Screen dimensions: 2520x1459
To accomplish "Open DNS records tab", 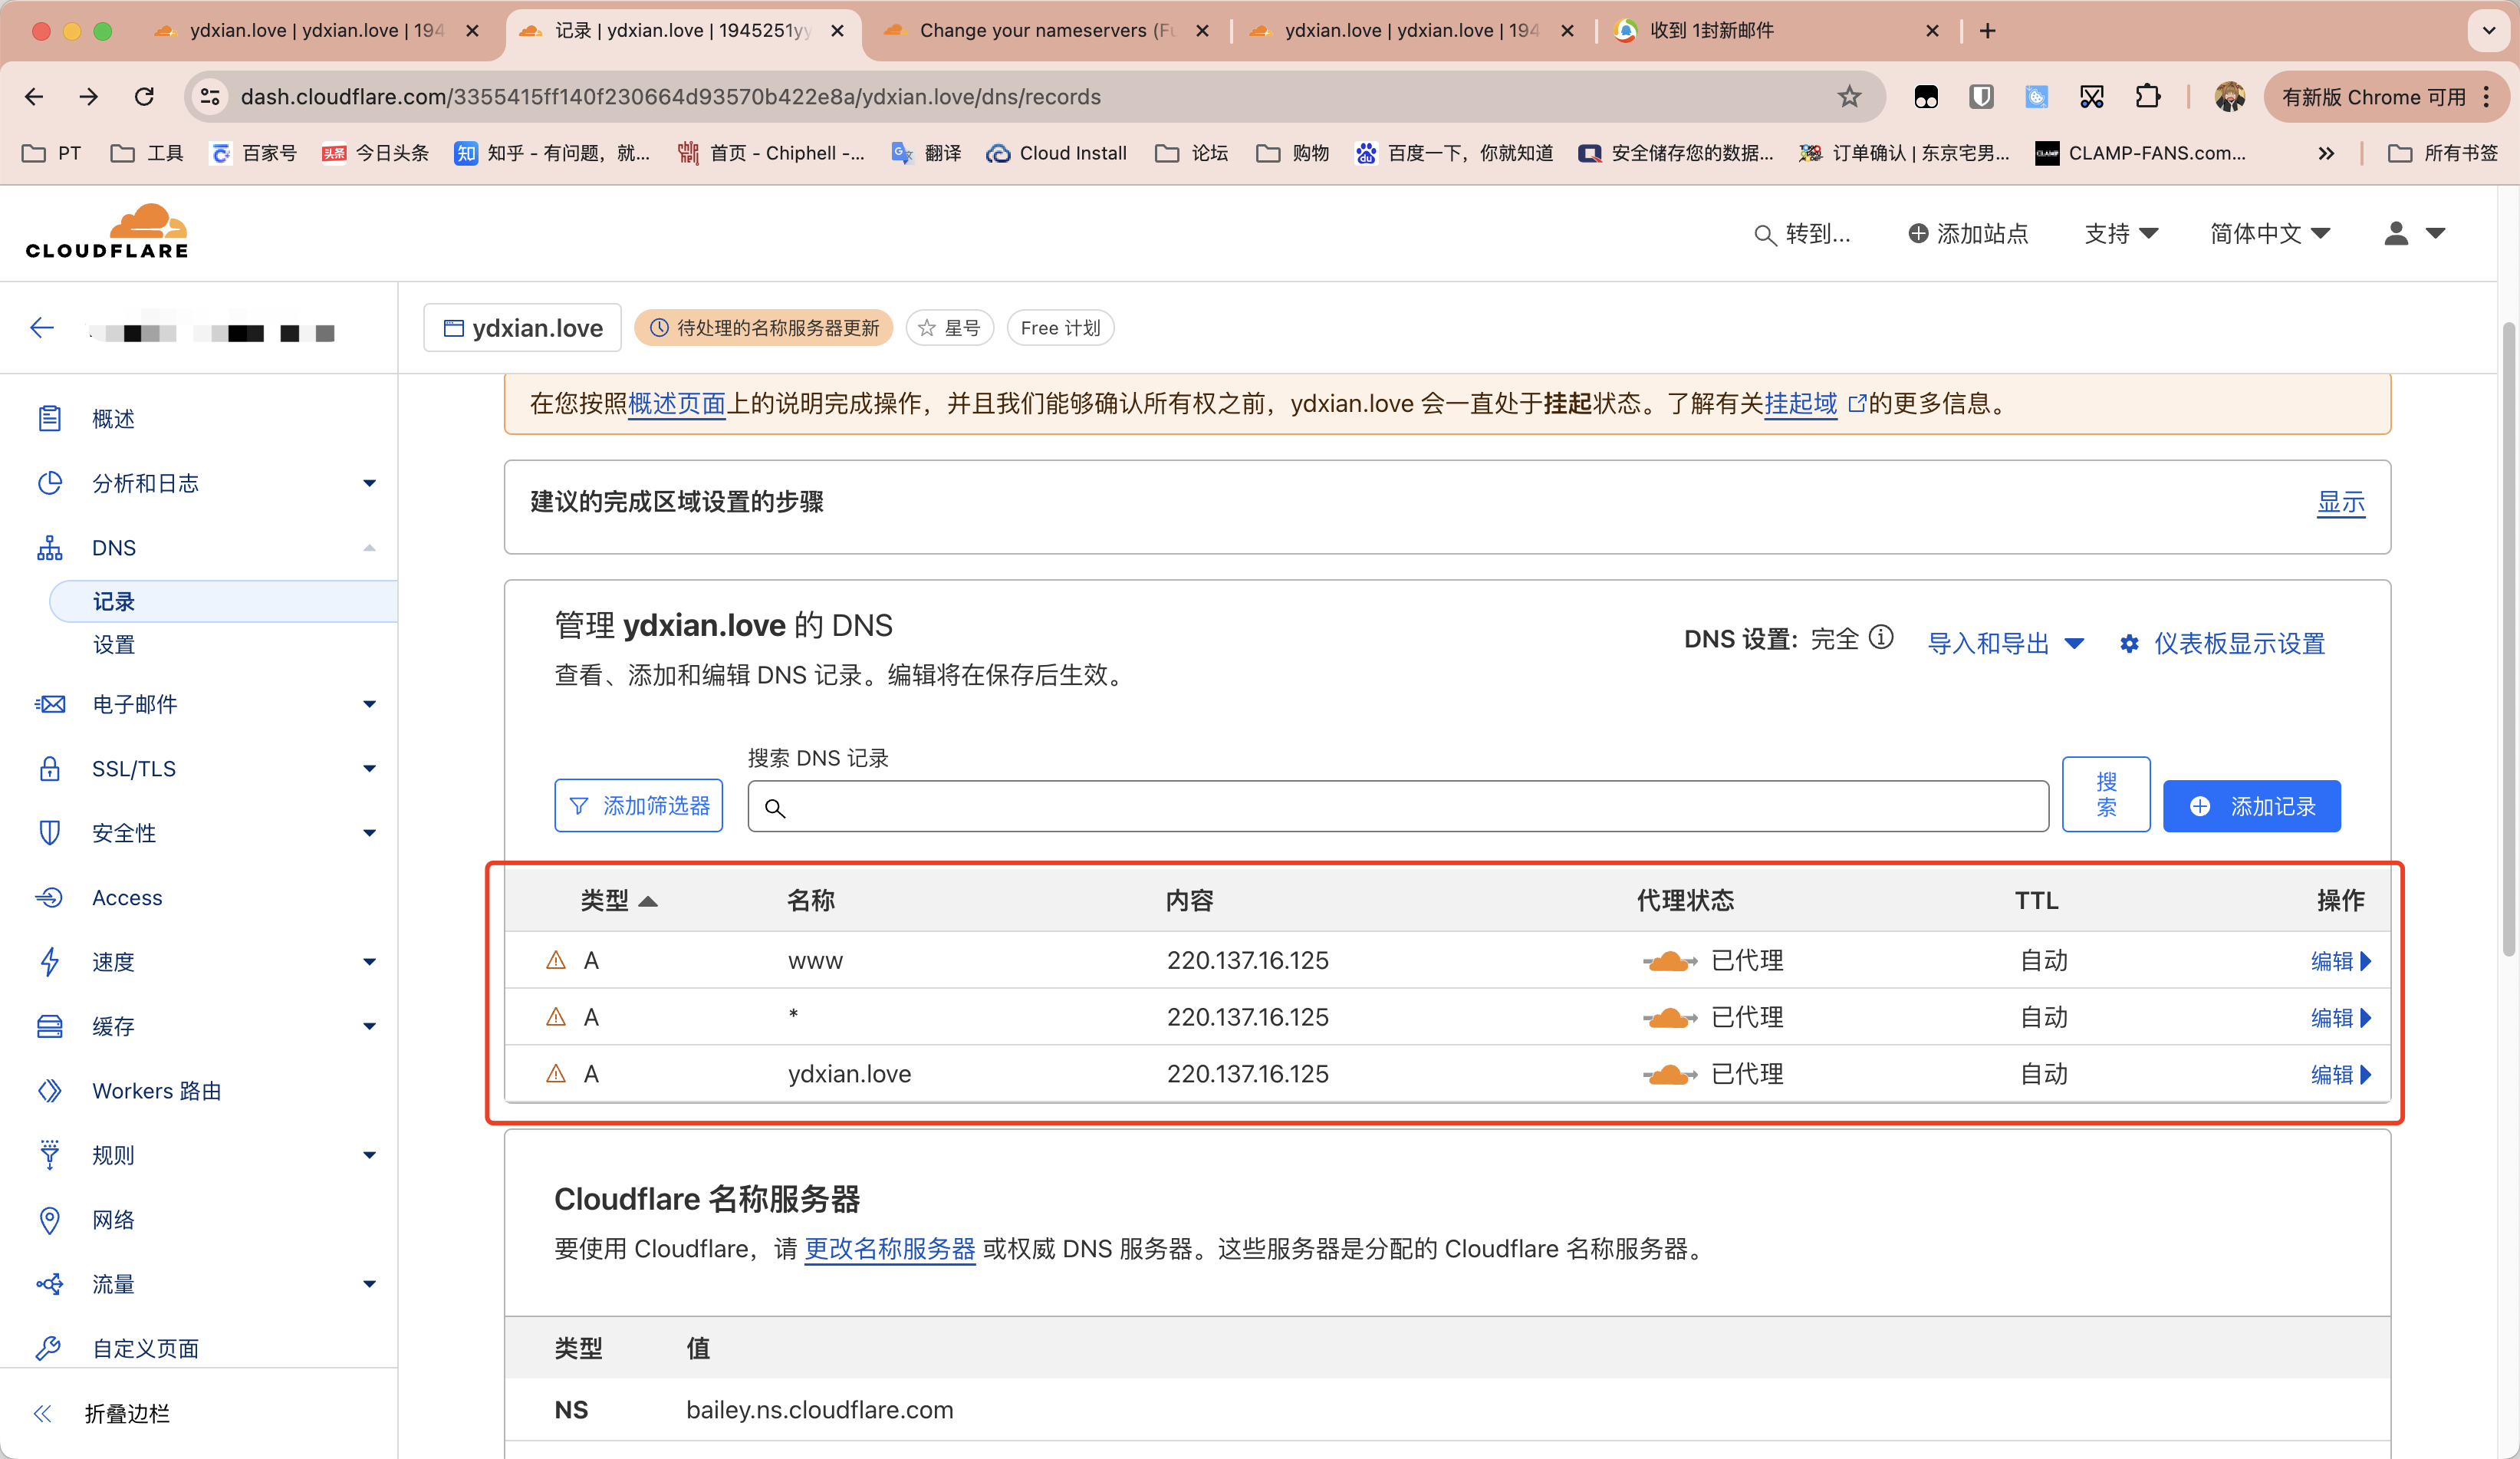I will (x=114, y=599).
